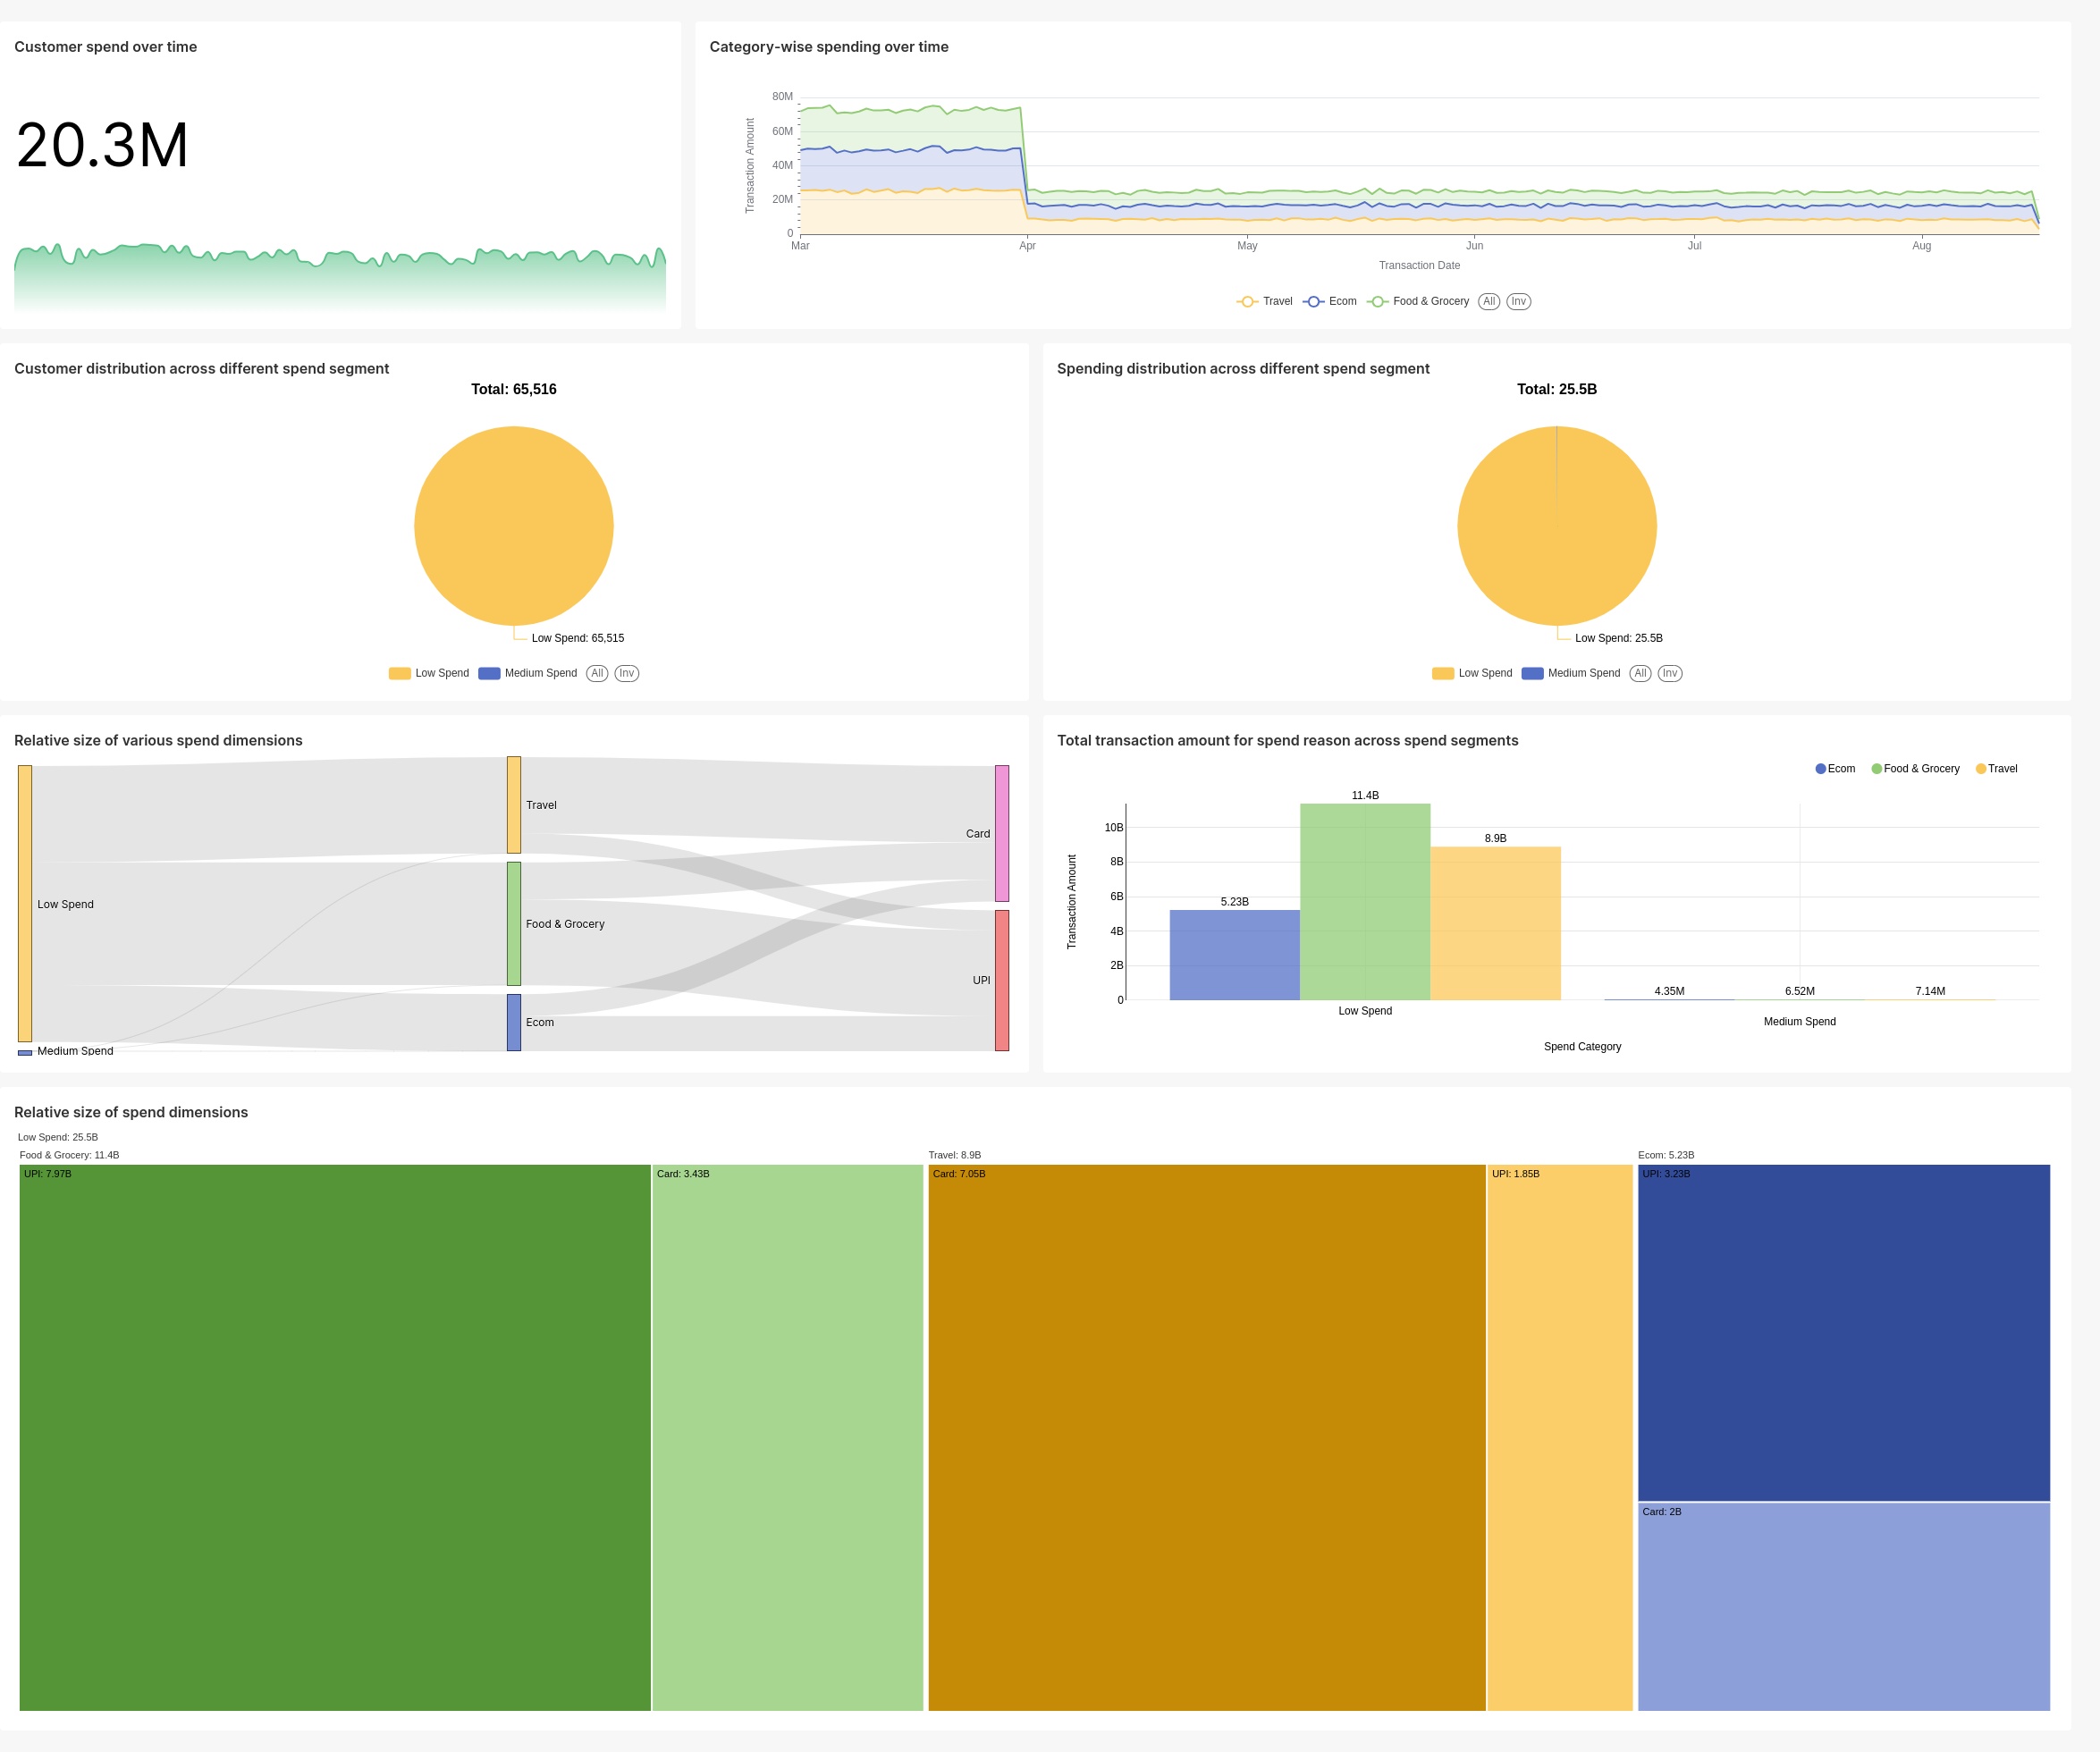The width and height of the screenshot is (2100, 1752).
Task: Toggle Food & Grocery series in line chart legend
Action: tap(1417, 301)
